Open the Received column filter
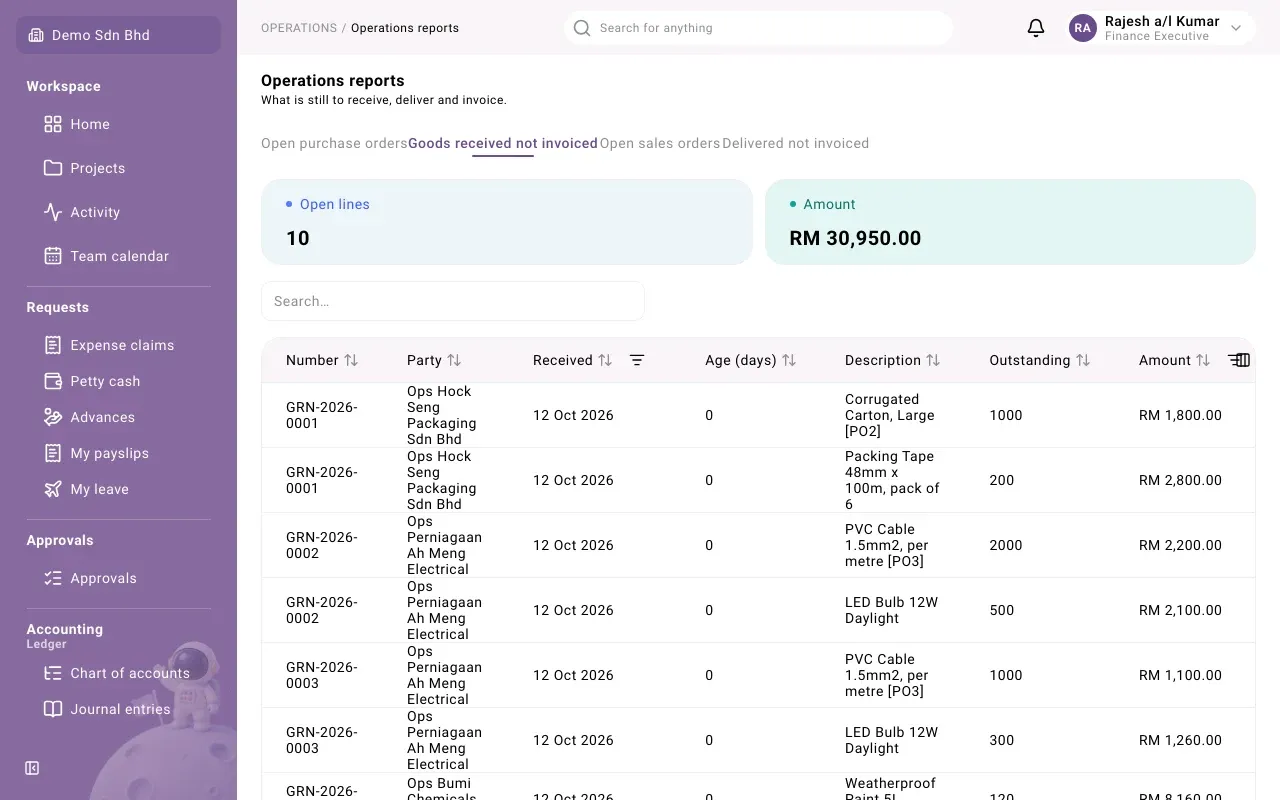1280x800 pixels. (x=637, y=360)
